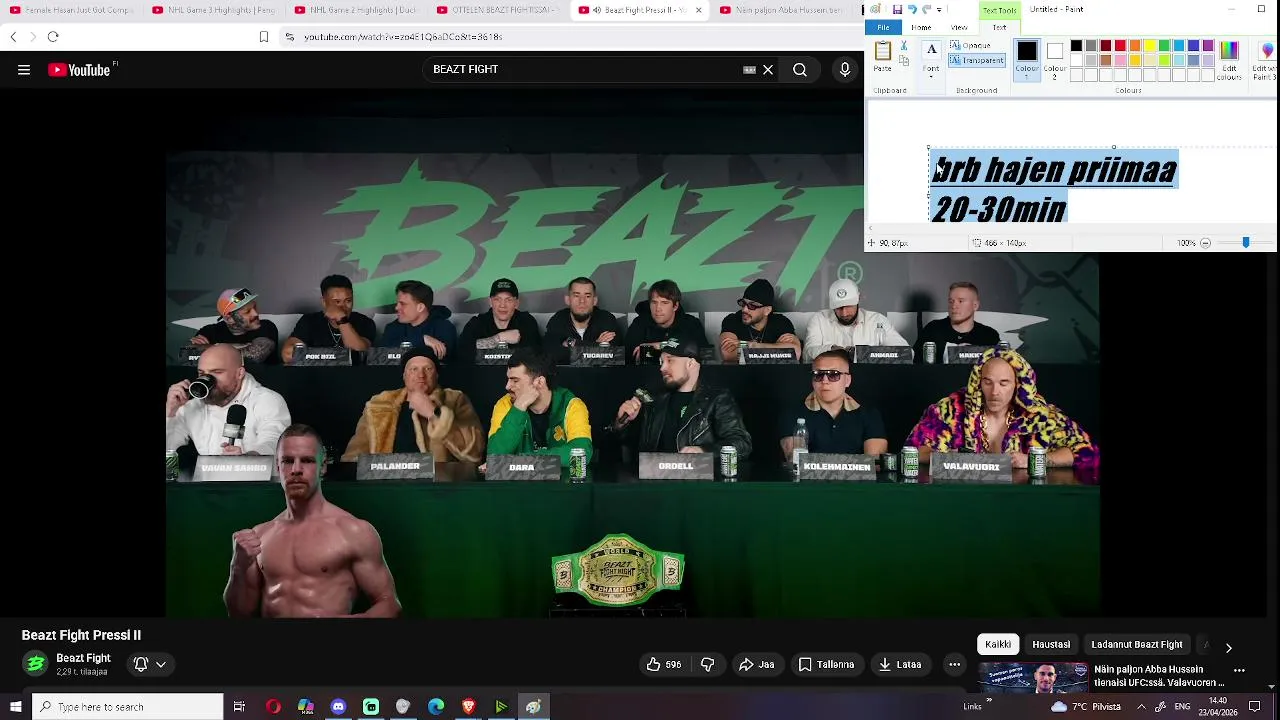Open Beazt Fight channel name link
Screen dimensions: 1280x720
point(83,658)
